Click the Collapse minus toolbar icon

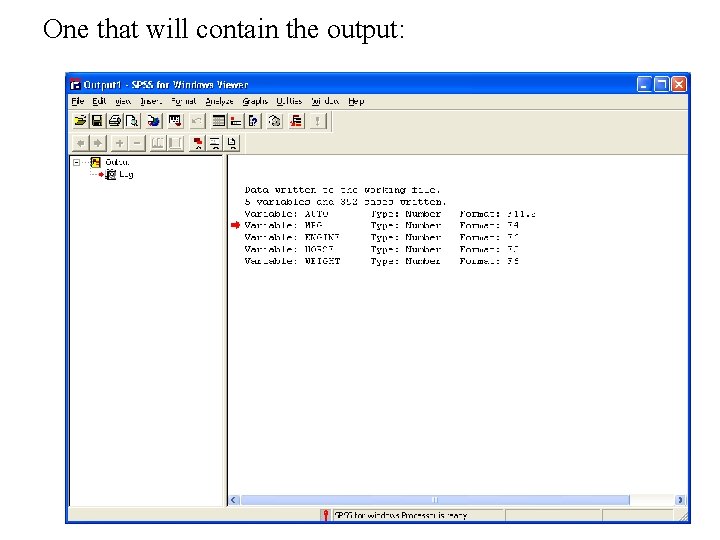(x=136, y=143)
